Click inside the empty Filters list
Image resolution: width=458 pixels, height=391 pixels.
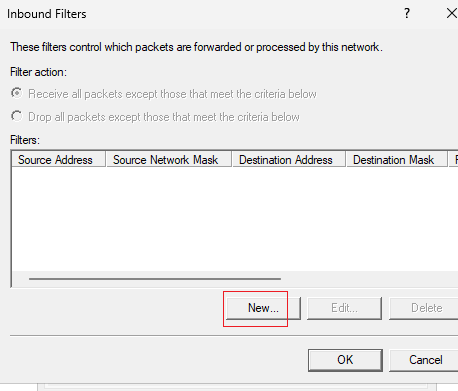click(233, 218)
